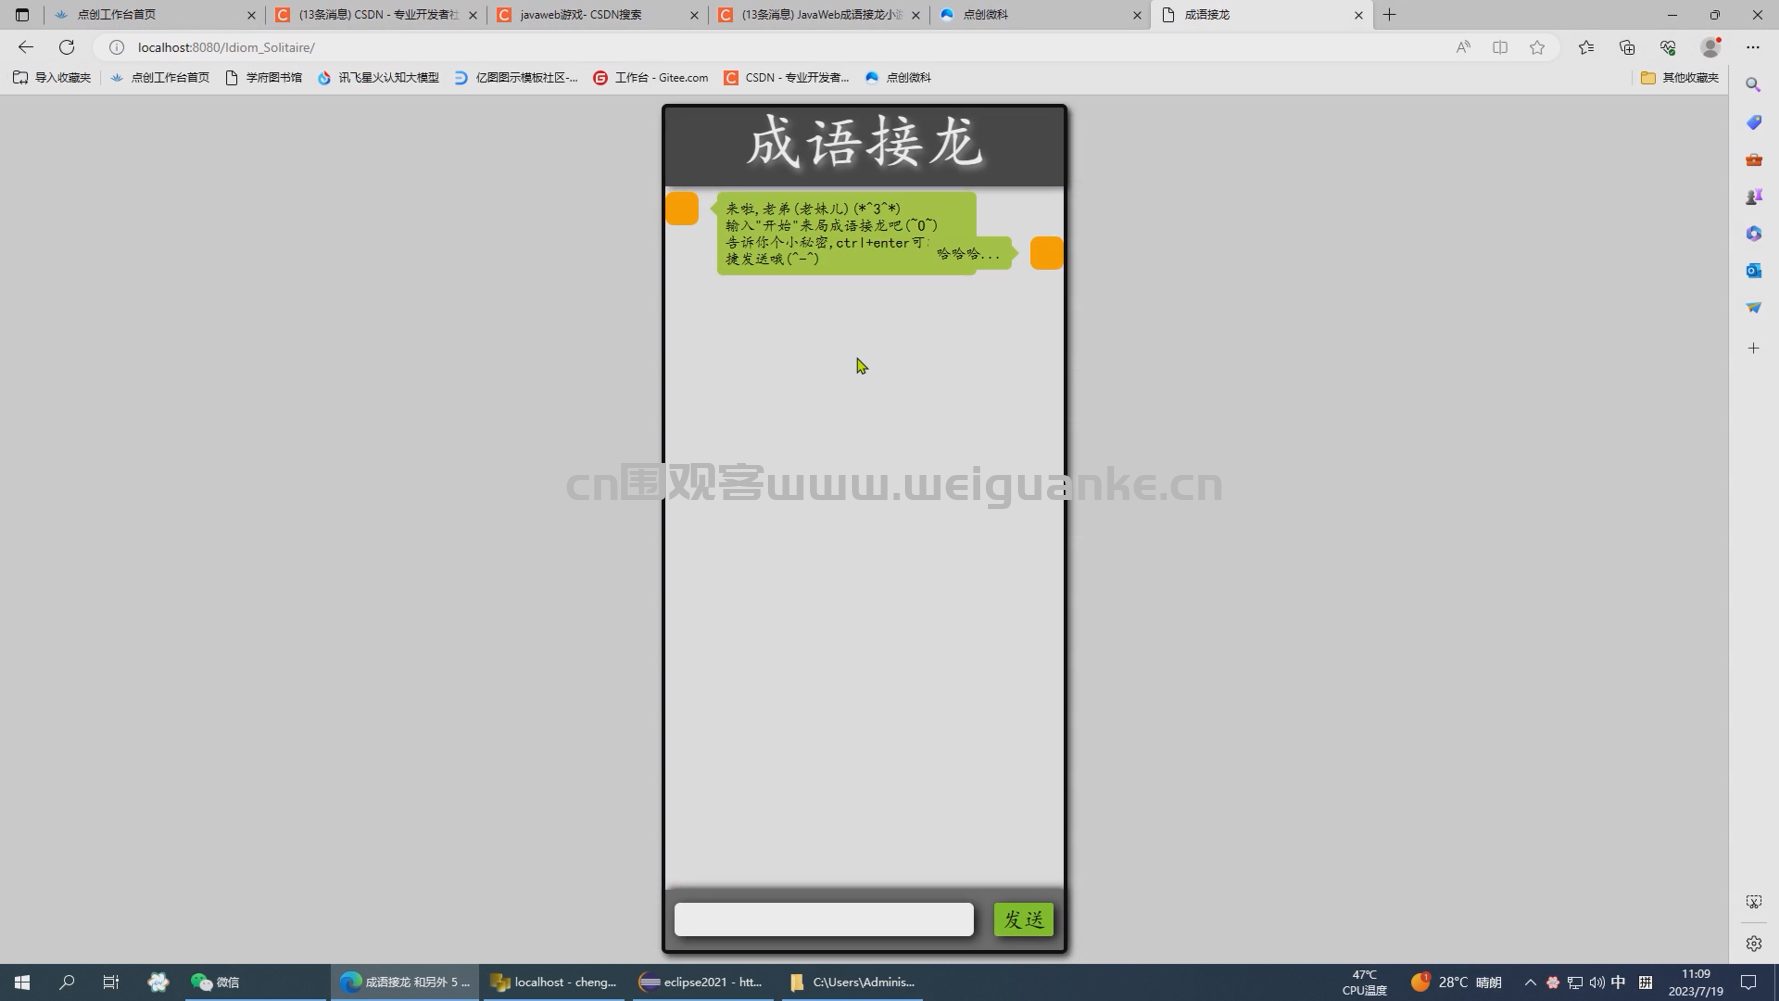Image resolution: width=1779 pixels, height=1001 pixels.
Task: Toggle the 中 input method indicator
Action: click(1618, 982)
